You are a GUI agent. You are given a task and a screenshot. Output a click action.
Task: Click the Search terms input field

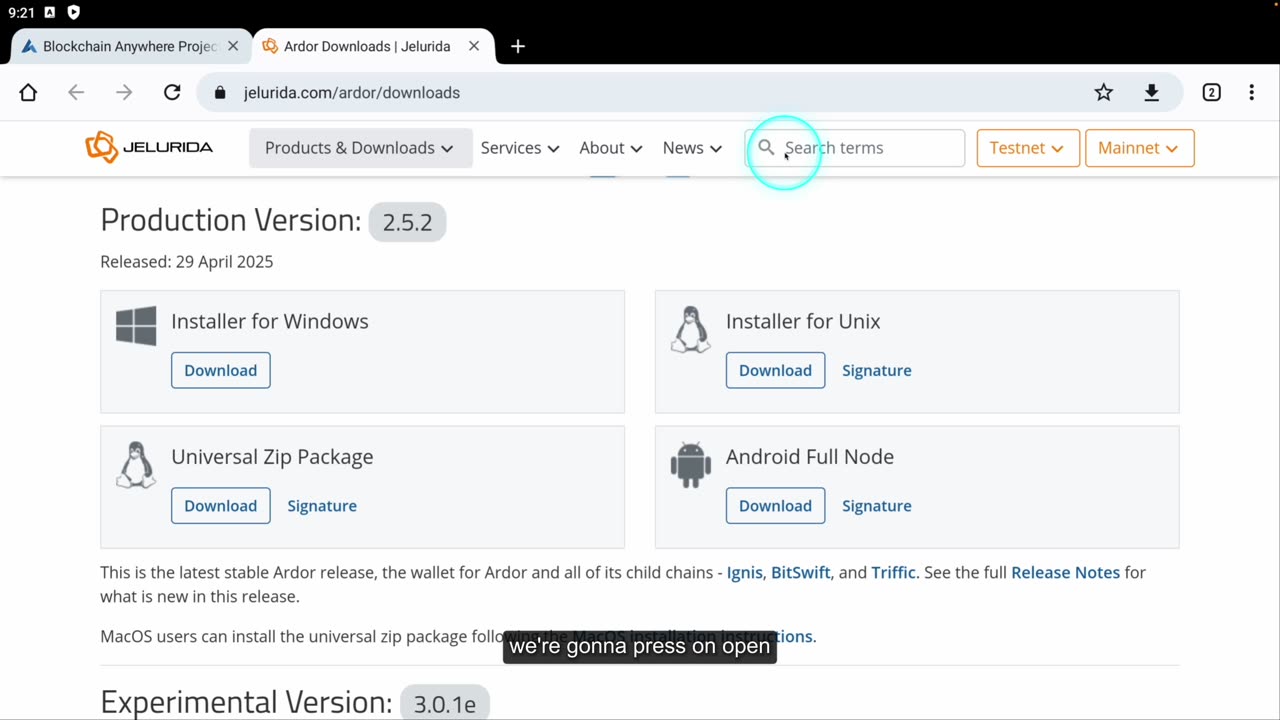pyautogui.click(x=855, y=148)
